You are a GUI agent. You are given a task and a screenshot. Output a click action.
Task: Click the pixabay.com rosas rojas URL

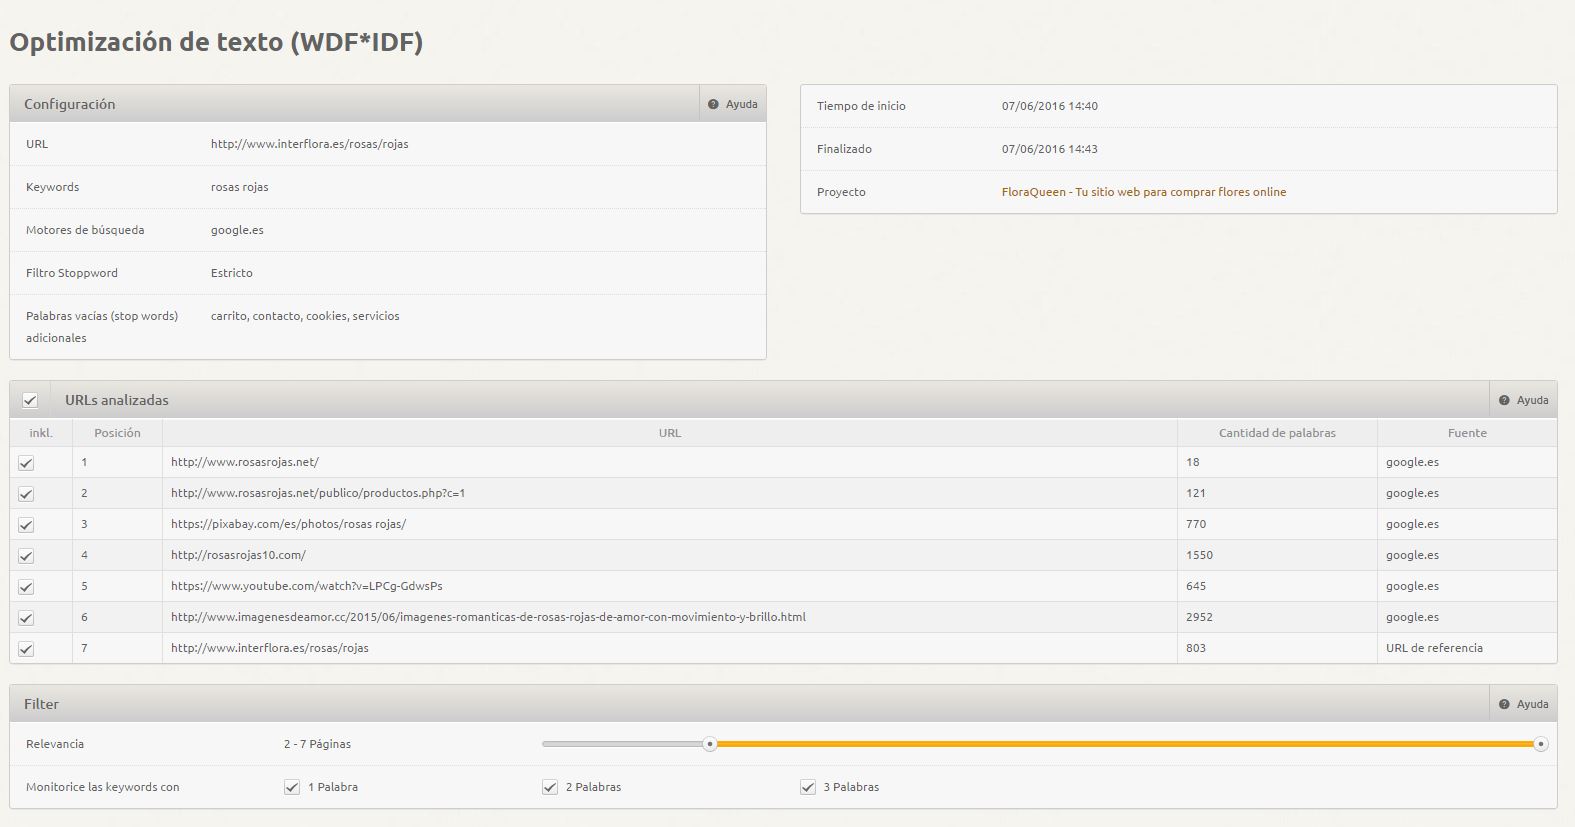tap(288, 524)
